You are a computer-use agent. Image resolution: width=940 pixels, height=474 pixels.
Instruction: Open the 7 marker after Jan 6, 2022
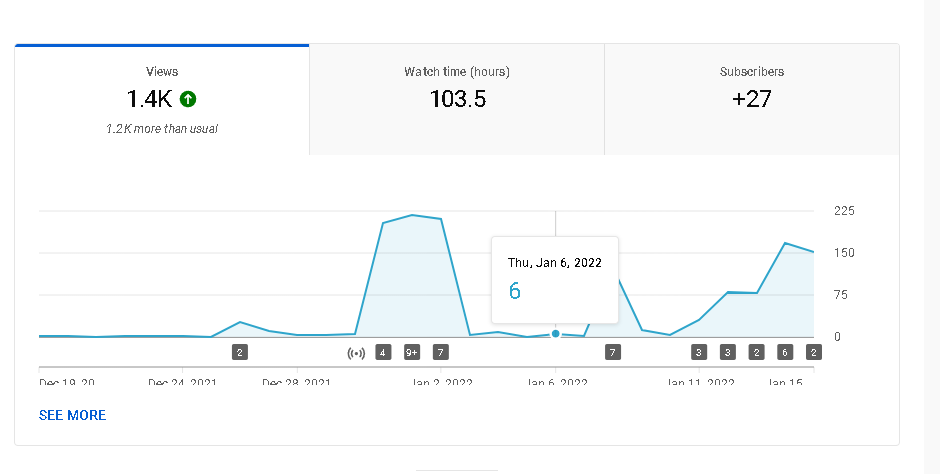point(613,352)
